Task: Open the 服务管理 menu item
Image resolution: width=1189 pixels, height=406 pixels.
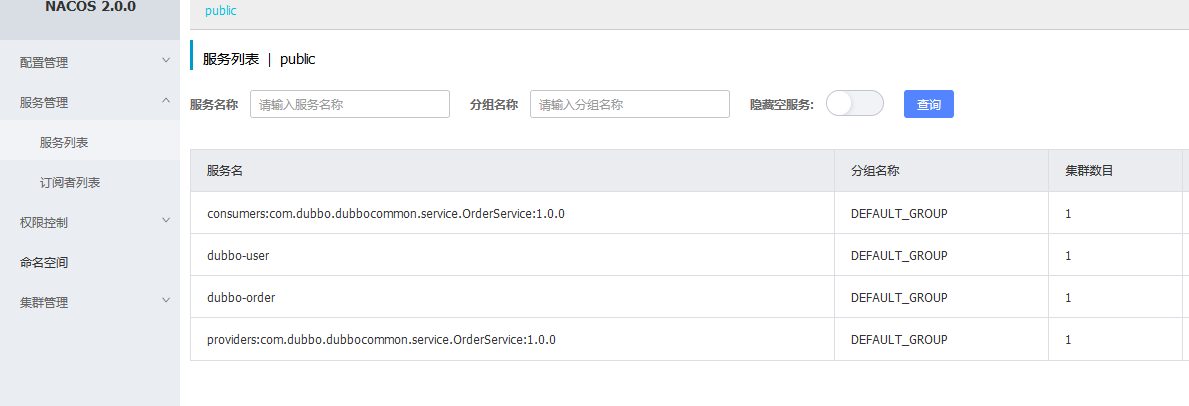Action: pos(90,102)
